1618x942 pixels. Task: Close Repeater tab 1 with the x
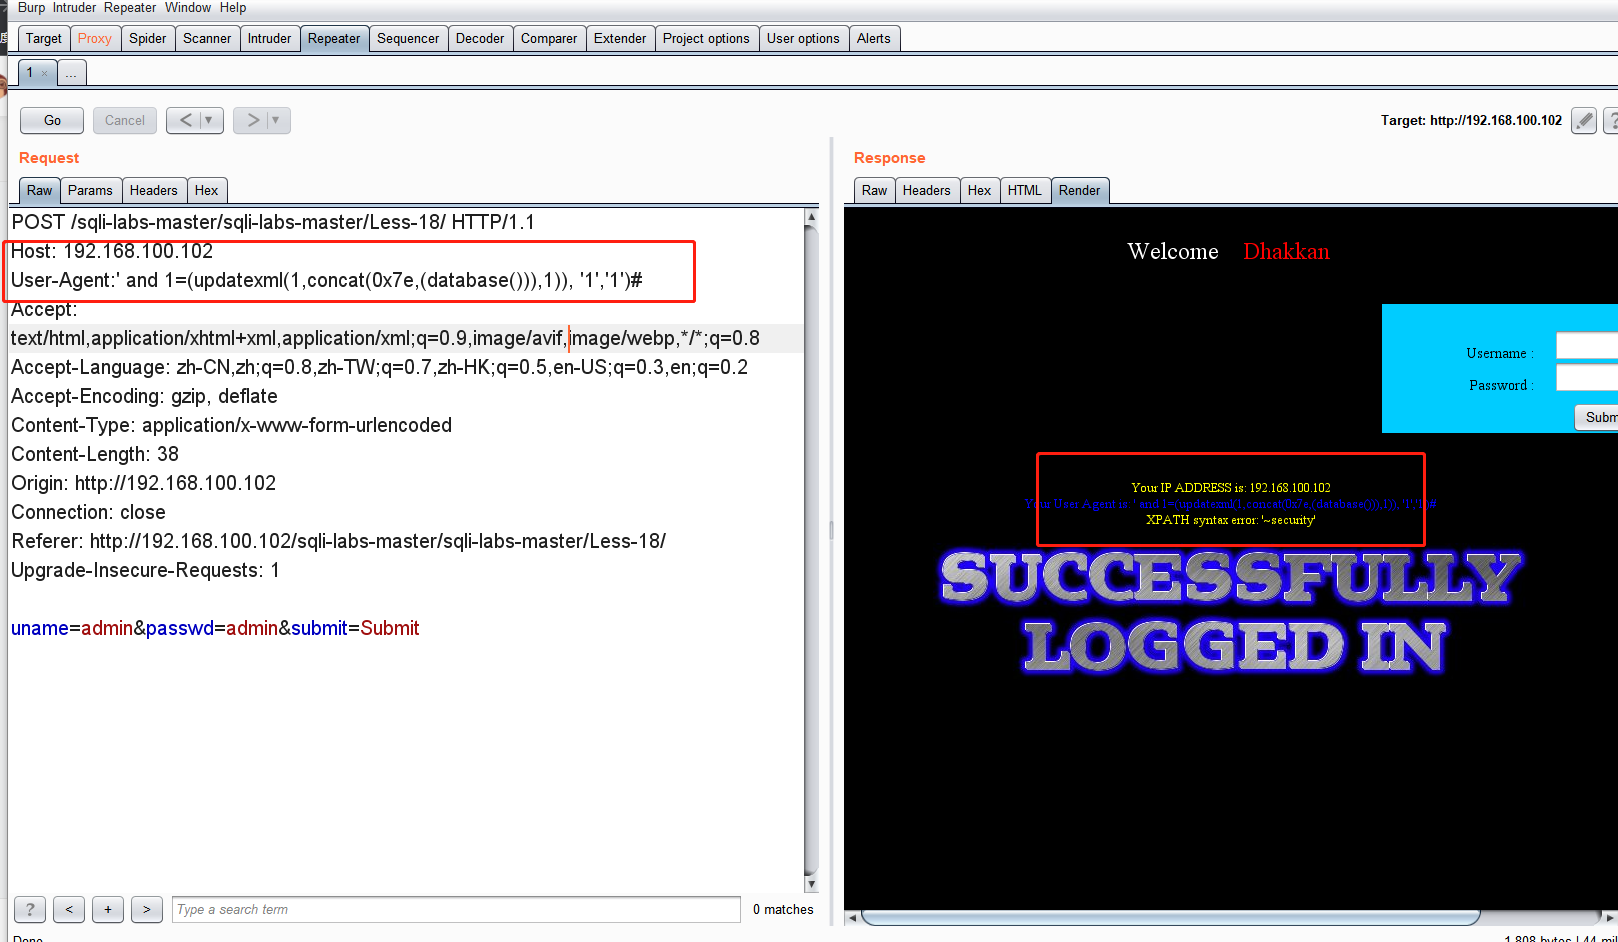[44, 73]
